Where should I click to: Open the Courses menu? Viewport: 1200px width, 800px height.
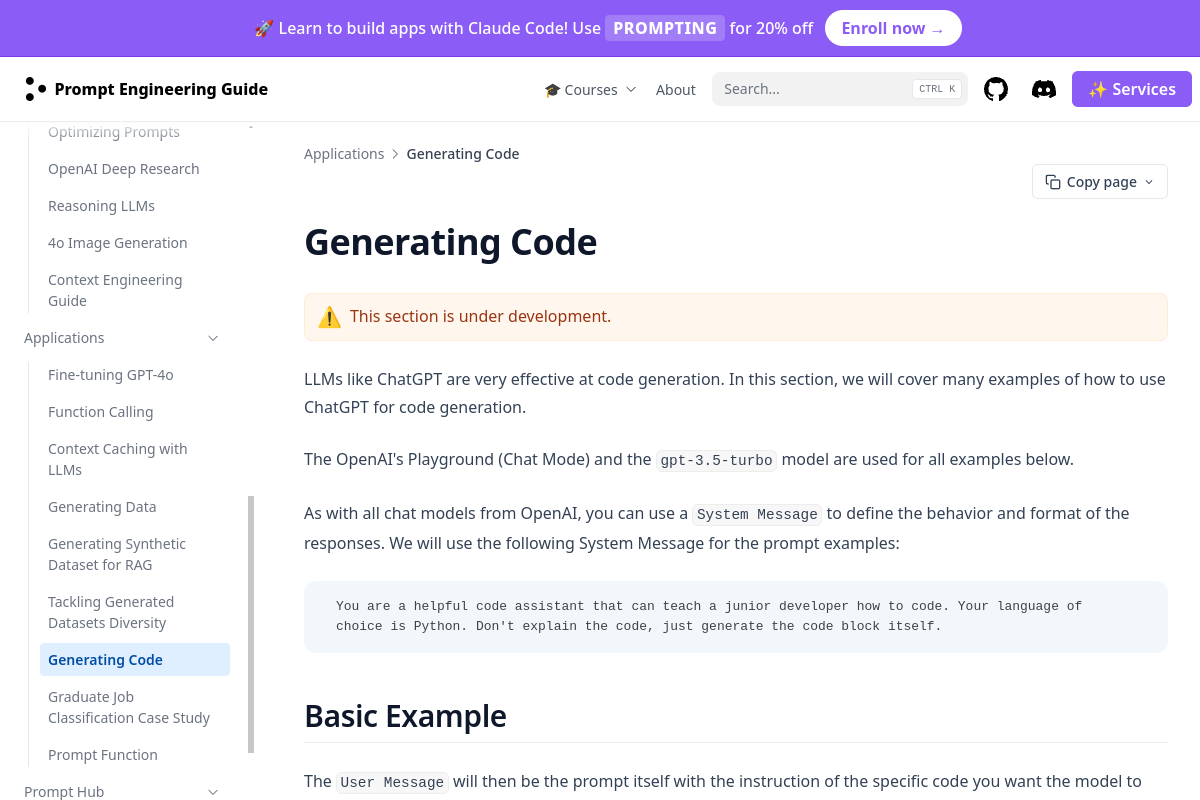click(x=591, y=89)
